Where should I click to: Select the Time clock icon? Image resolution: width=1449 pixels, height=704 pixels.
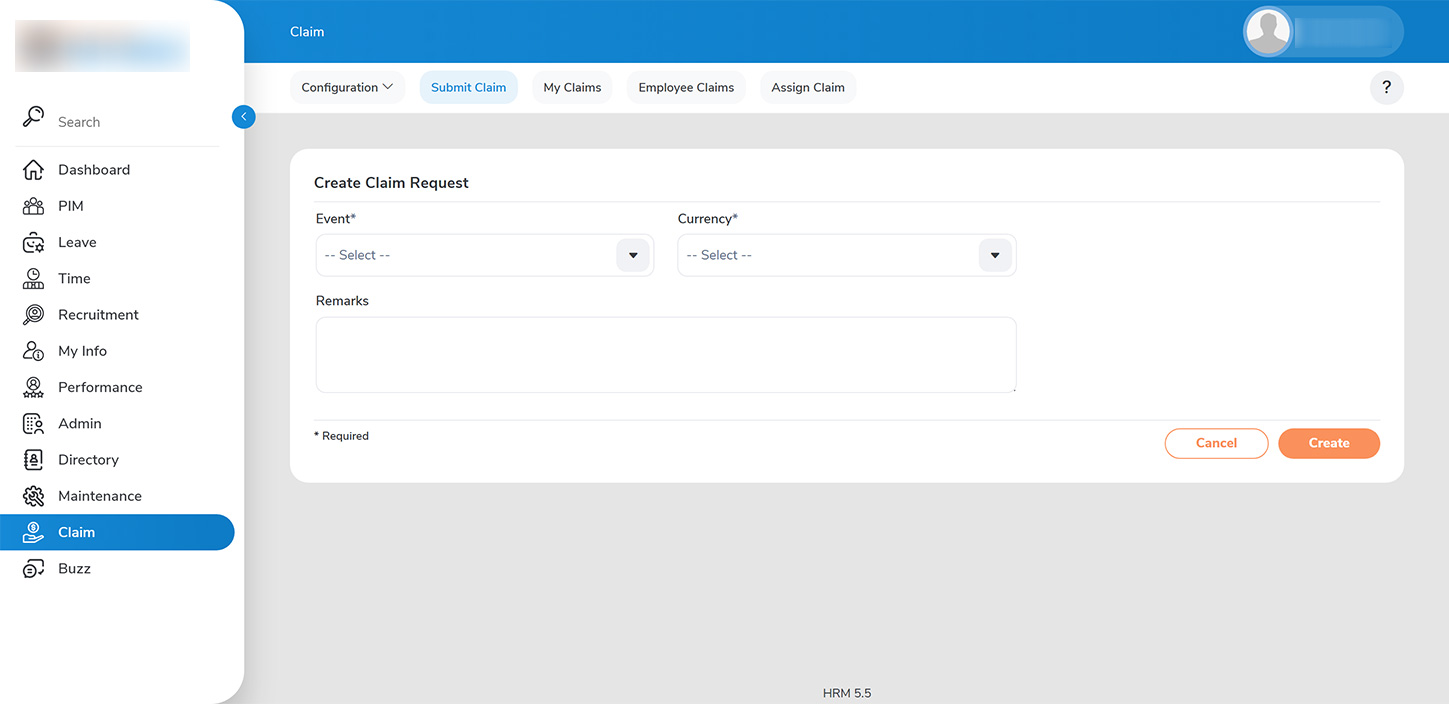coord(33,279)
